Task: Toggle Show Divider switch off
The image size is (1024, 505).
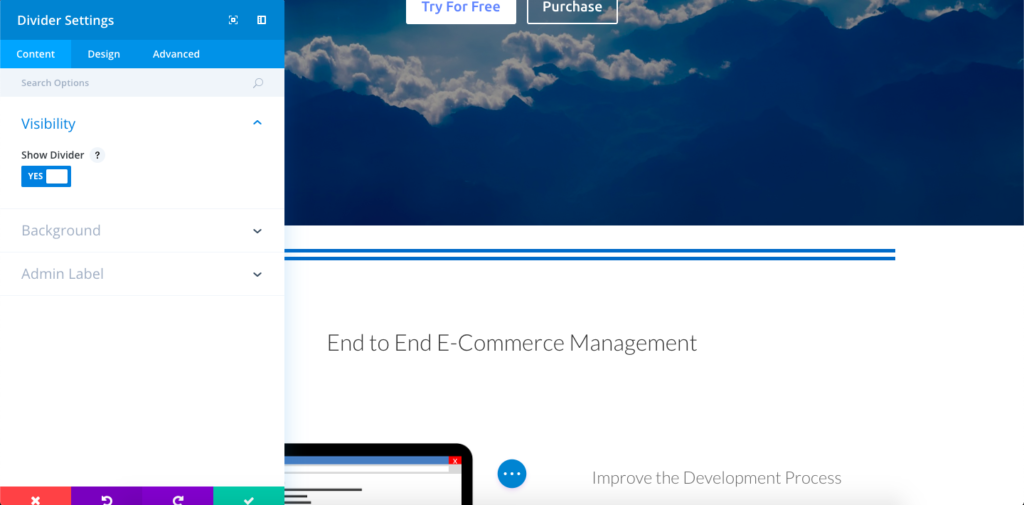Action: 46,176
